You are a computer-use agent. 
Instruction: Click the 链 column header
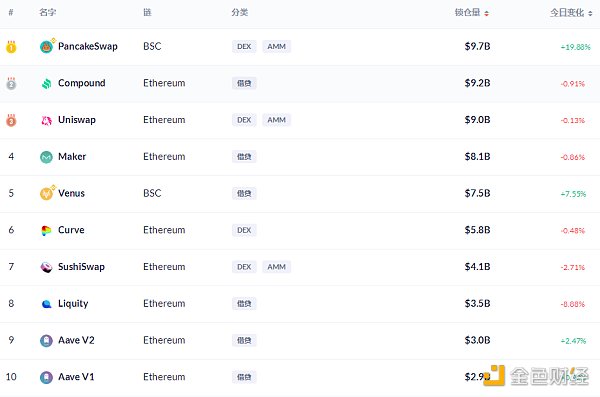147,12
